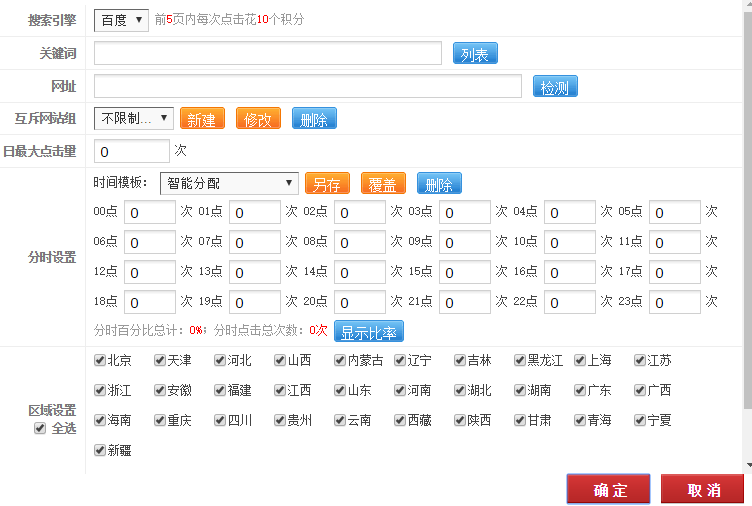
Task: Click the 11点 count field
Action: point(675,242)
